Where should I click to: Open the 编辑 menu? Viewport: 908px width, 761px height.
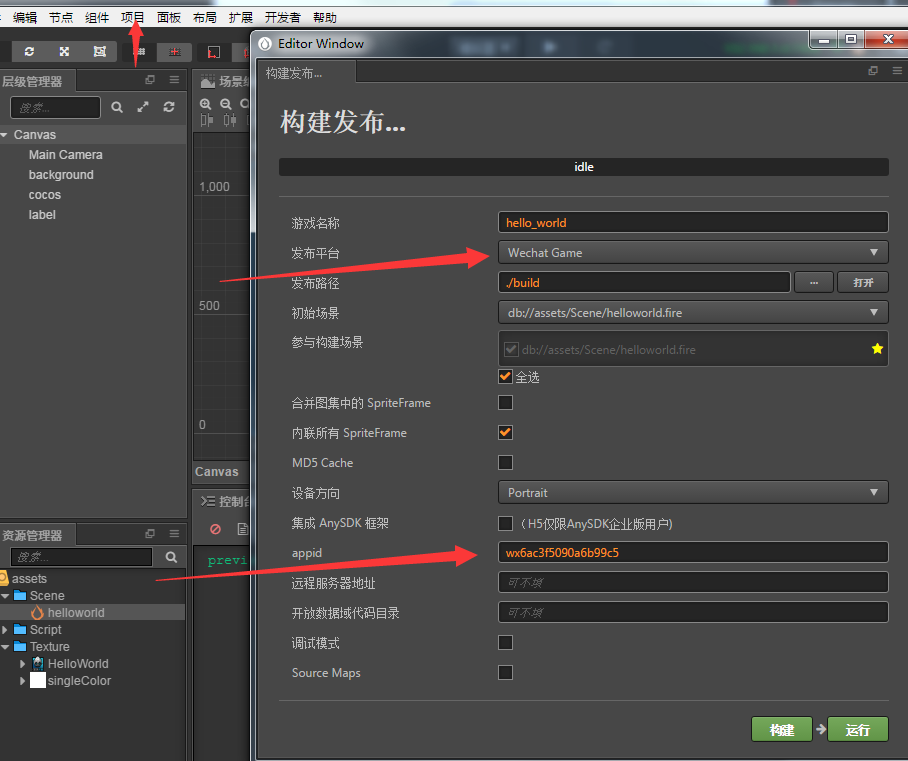[25, 18]
